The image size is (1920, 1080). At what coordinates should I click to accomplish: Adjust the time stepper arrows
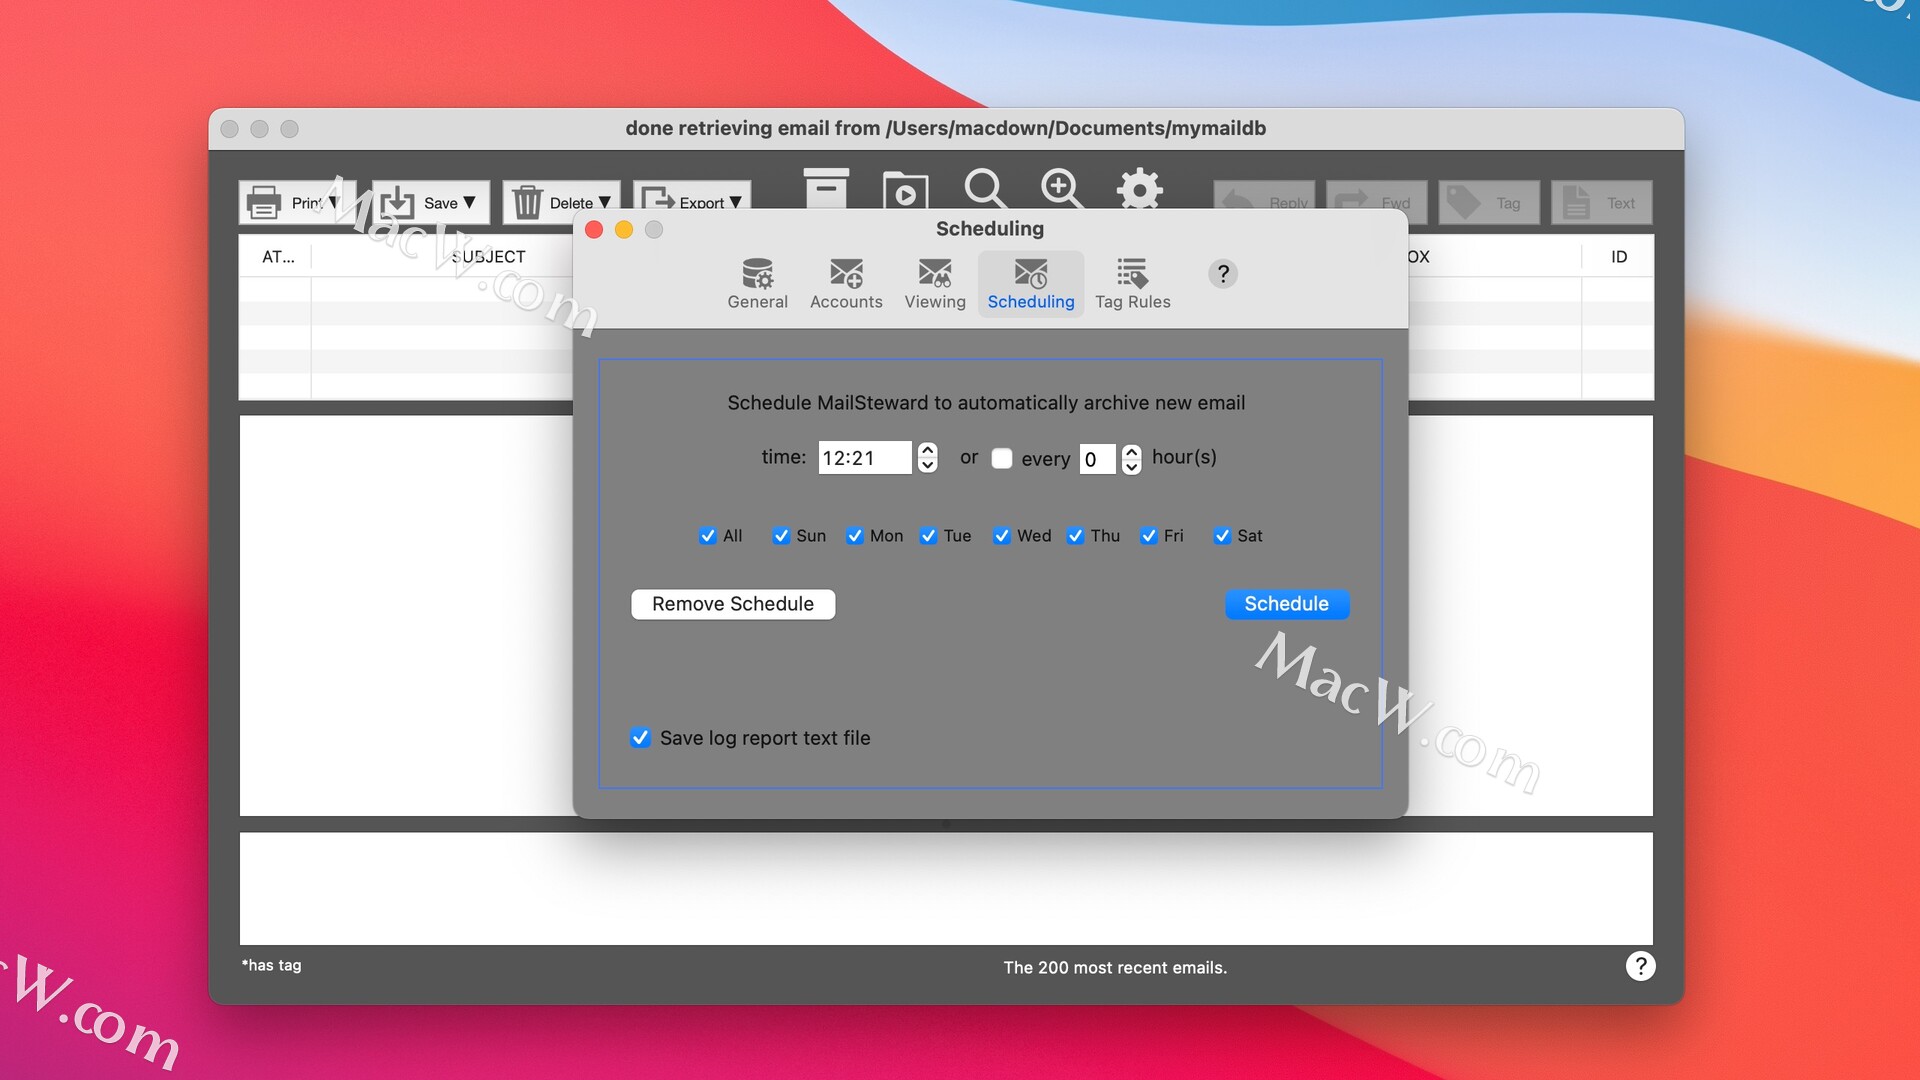[928, 458]
